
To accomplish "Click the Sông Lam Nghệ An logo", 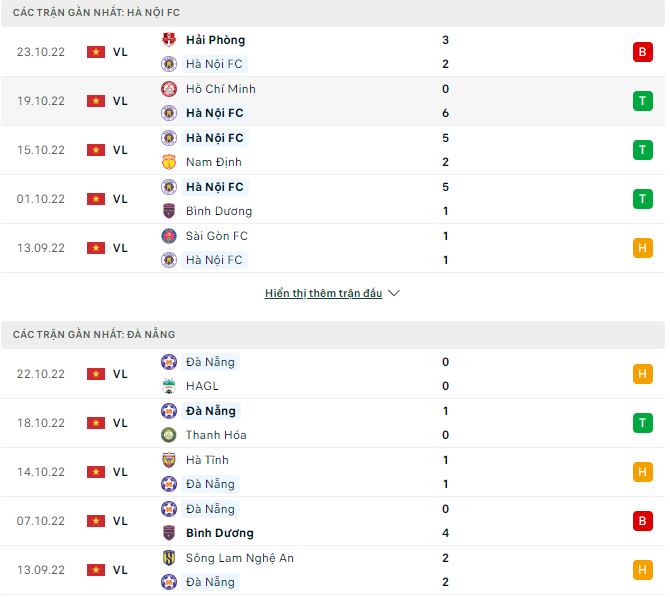I will click(168, 558).
